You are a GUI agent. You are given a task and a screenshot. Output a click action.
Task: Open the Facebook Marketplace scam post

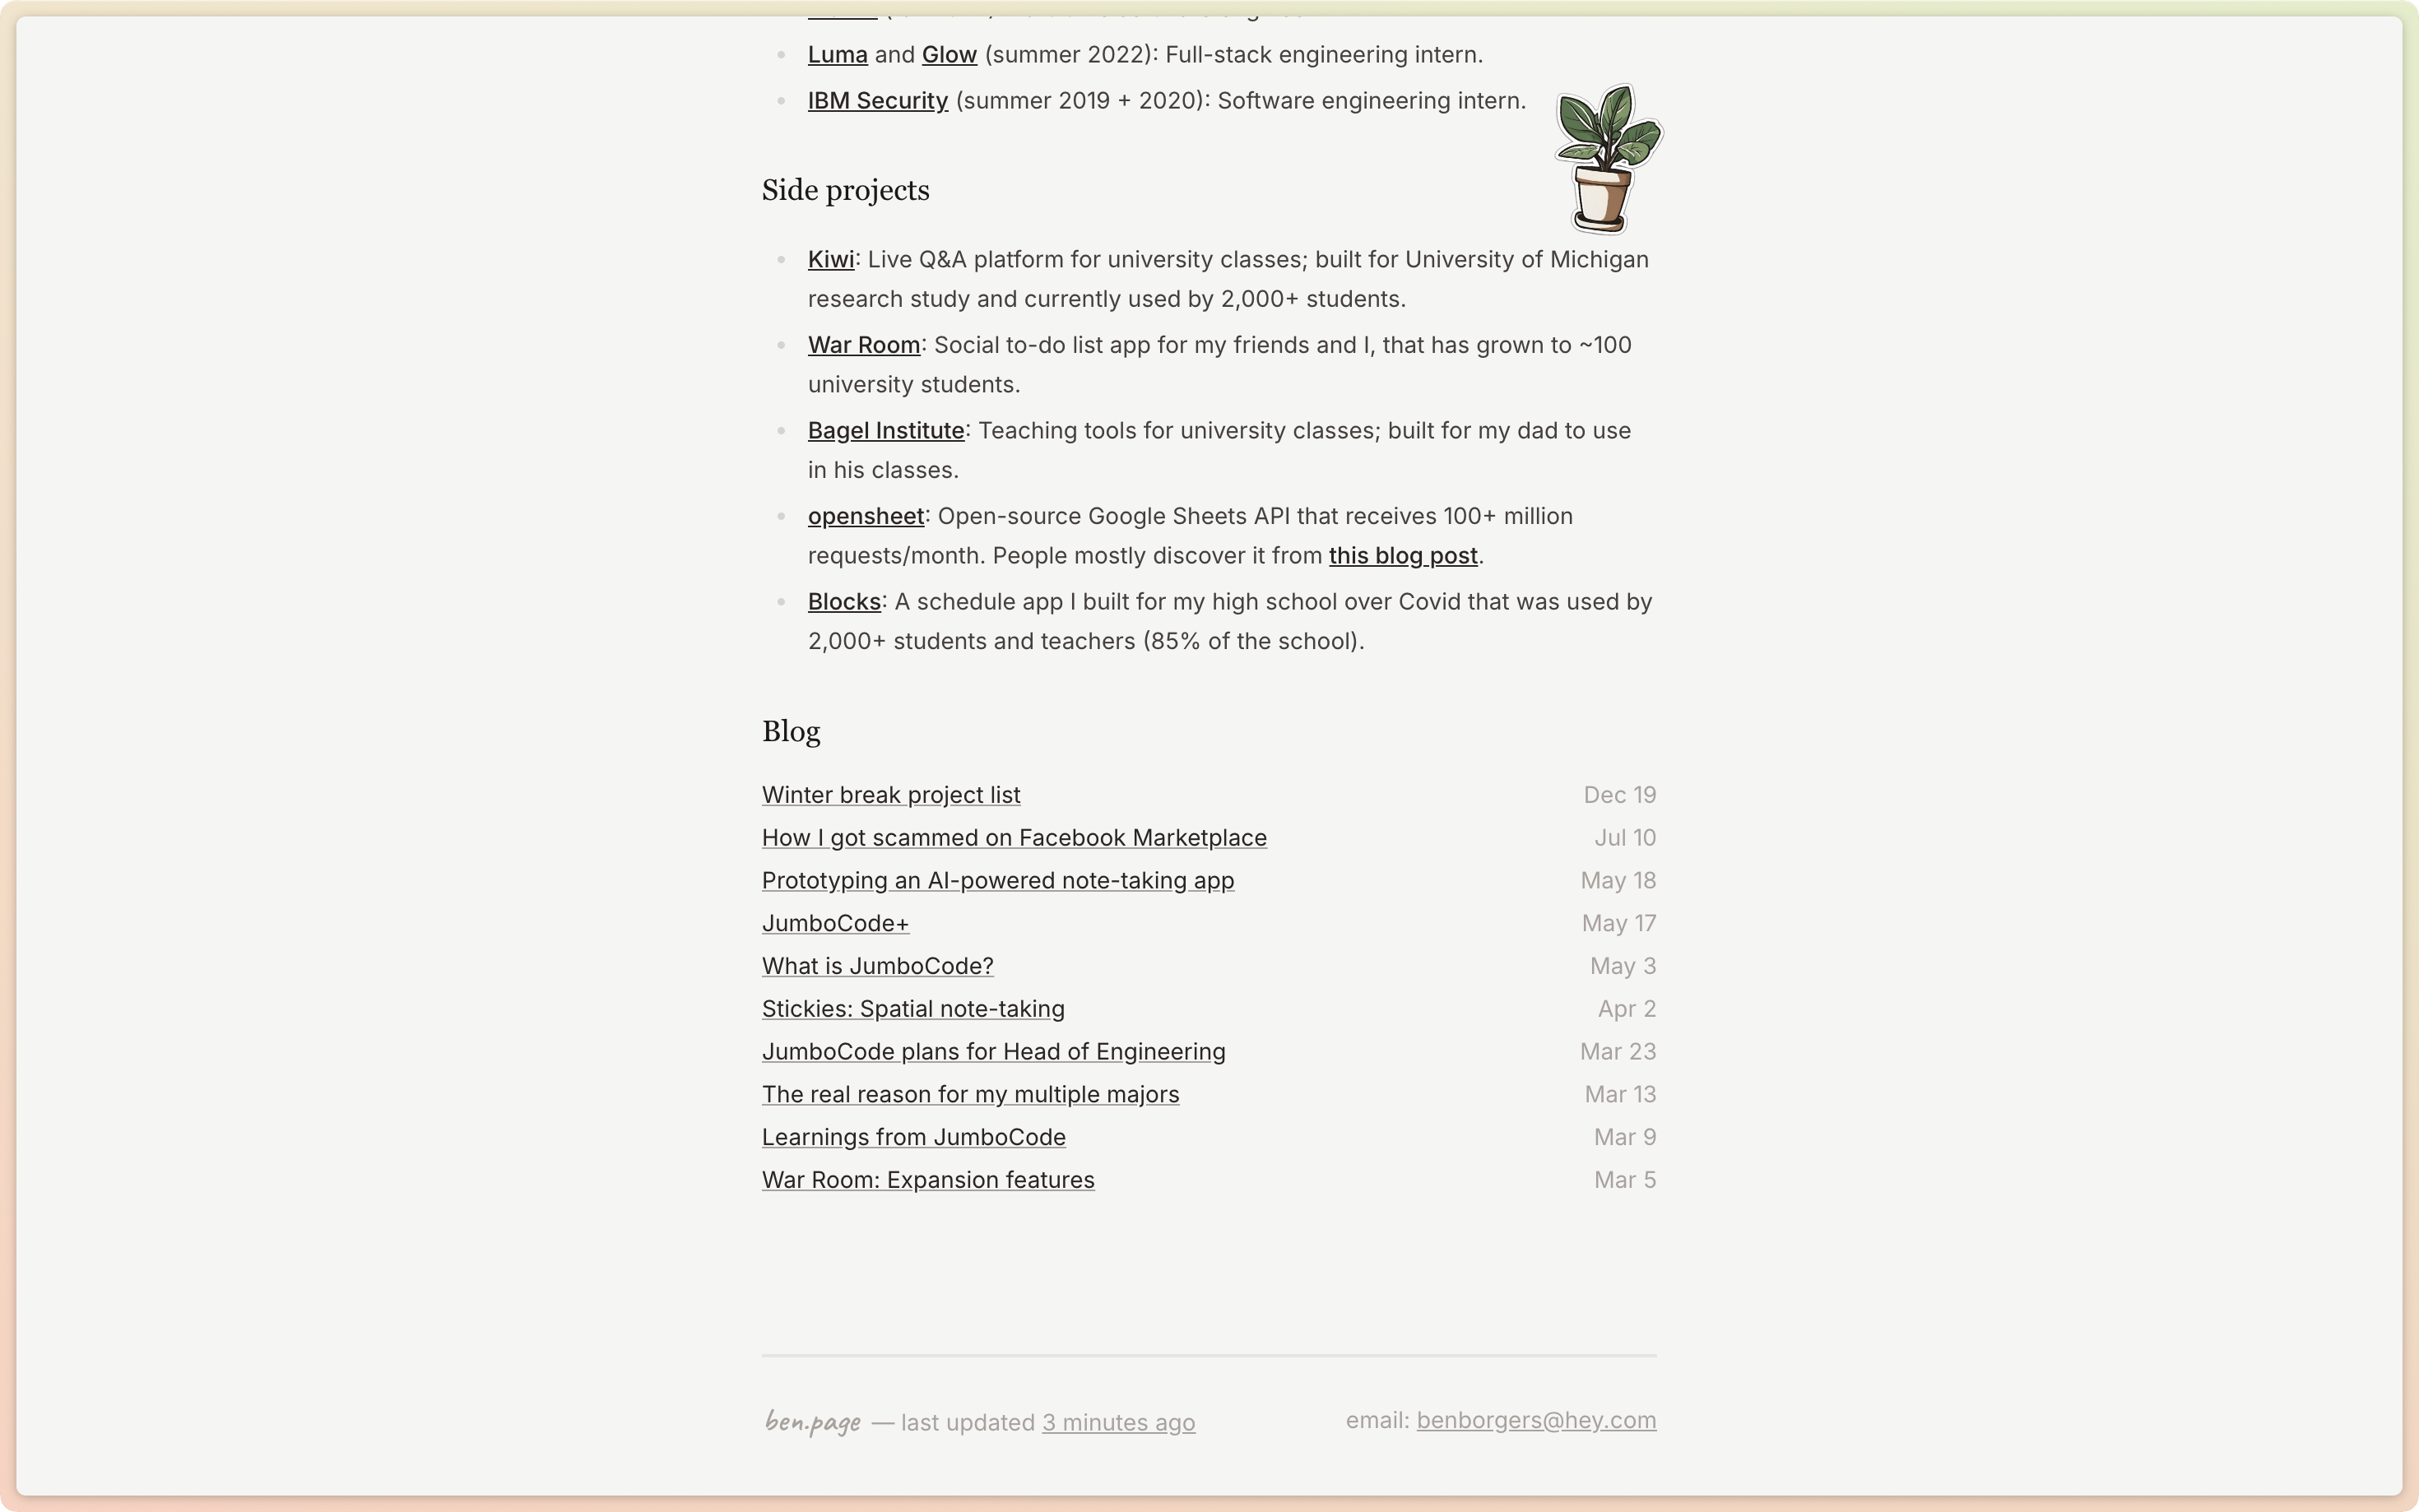click(1013, 838)
